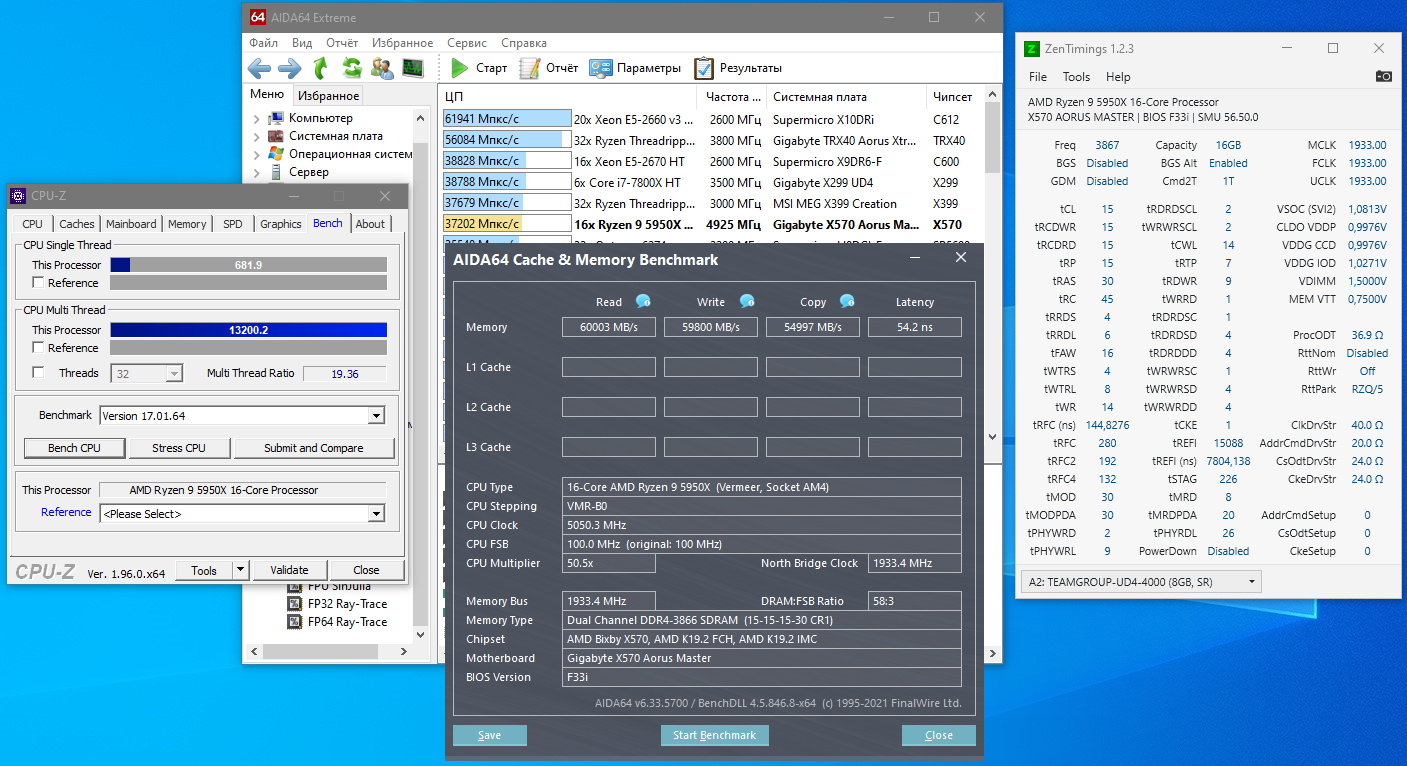The image size is (1407, 766).
Task: Open the Threads count combo box showing 32
Action: pyautogui.click(x=146, y=373)
